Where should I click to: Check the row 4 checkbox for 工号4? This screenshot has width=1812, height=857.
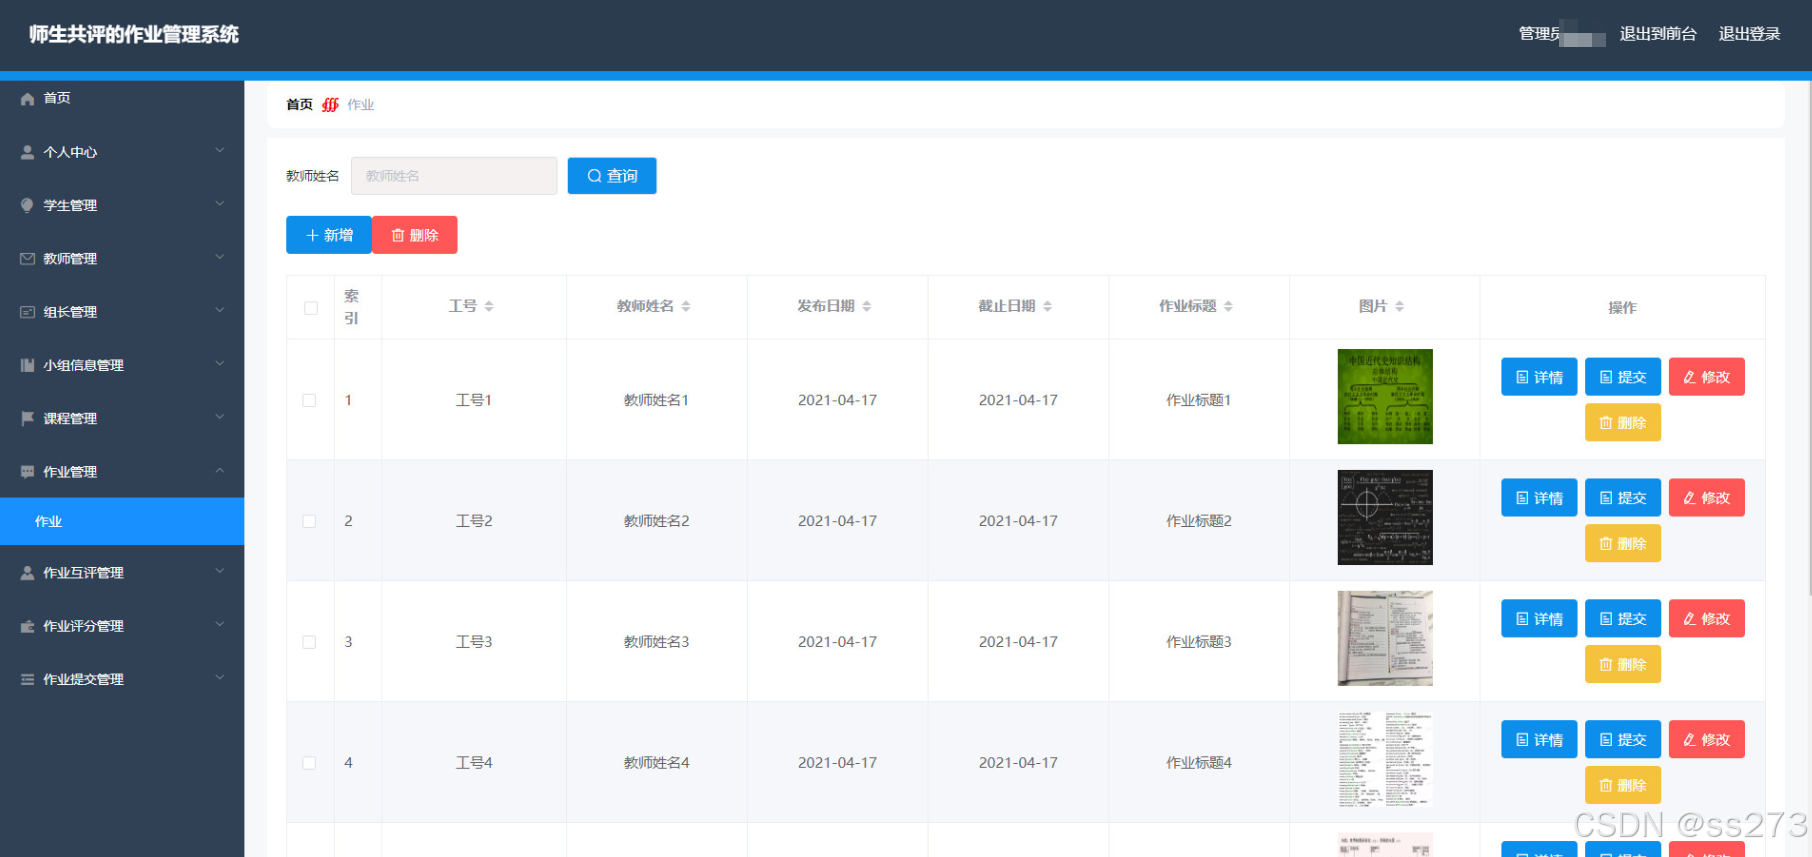click(309, 763)
